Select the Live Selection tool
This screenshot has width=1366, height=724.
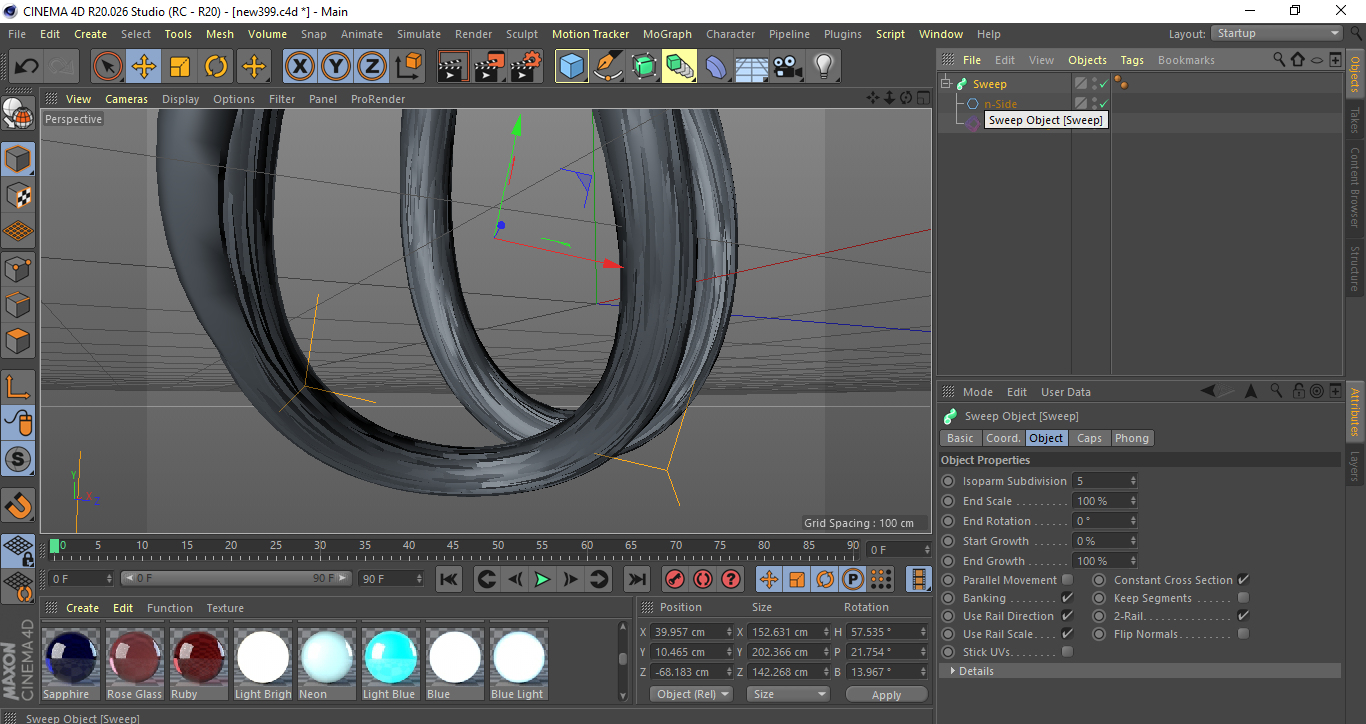(x=108, y=67)
